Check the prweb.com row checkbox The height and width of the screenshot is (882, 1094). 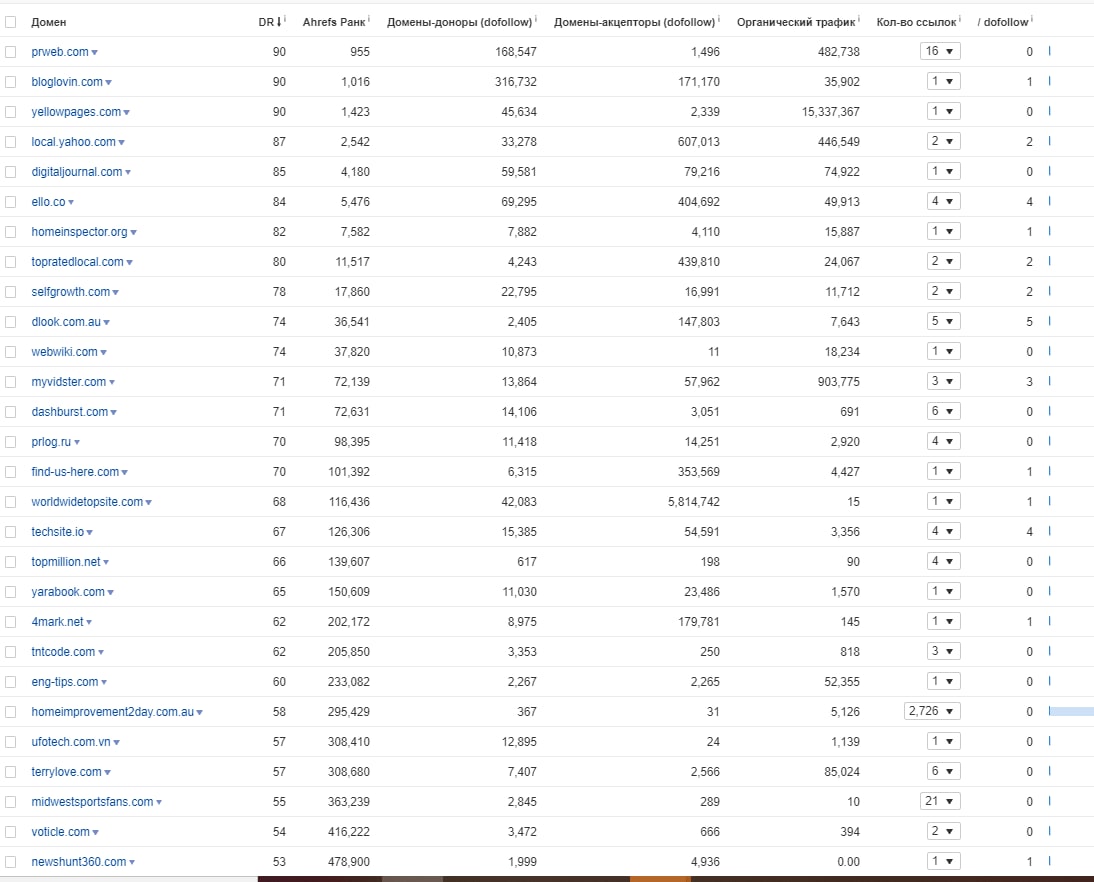pyautogui.click(x=10, y=52)
